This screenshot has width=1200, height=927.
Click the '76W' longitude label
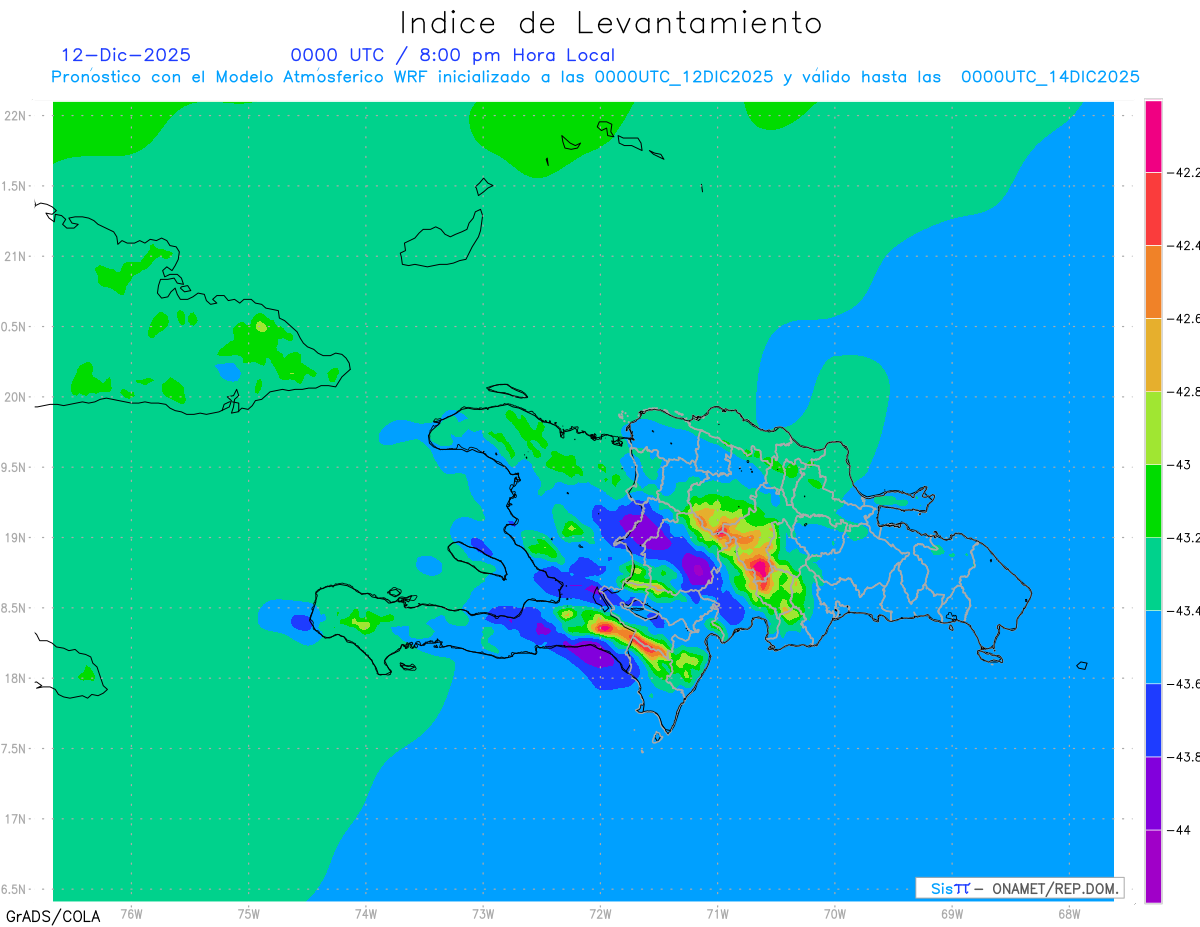[131, 913]
